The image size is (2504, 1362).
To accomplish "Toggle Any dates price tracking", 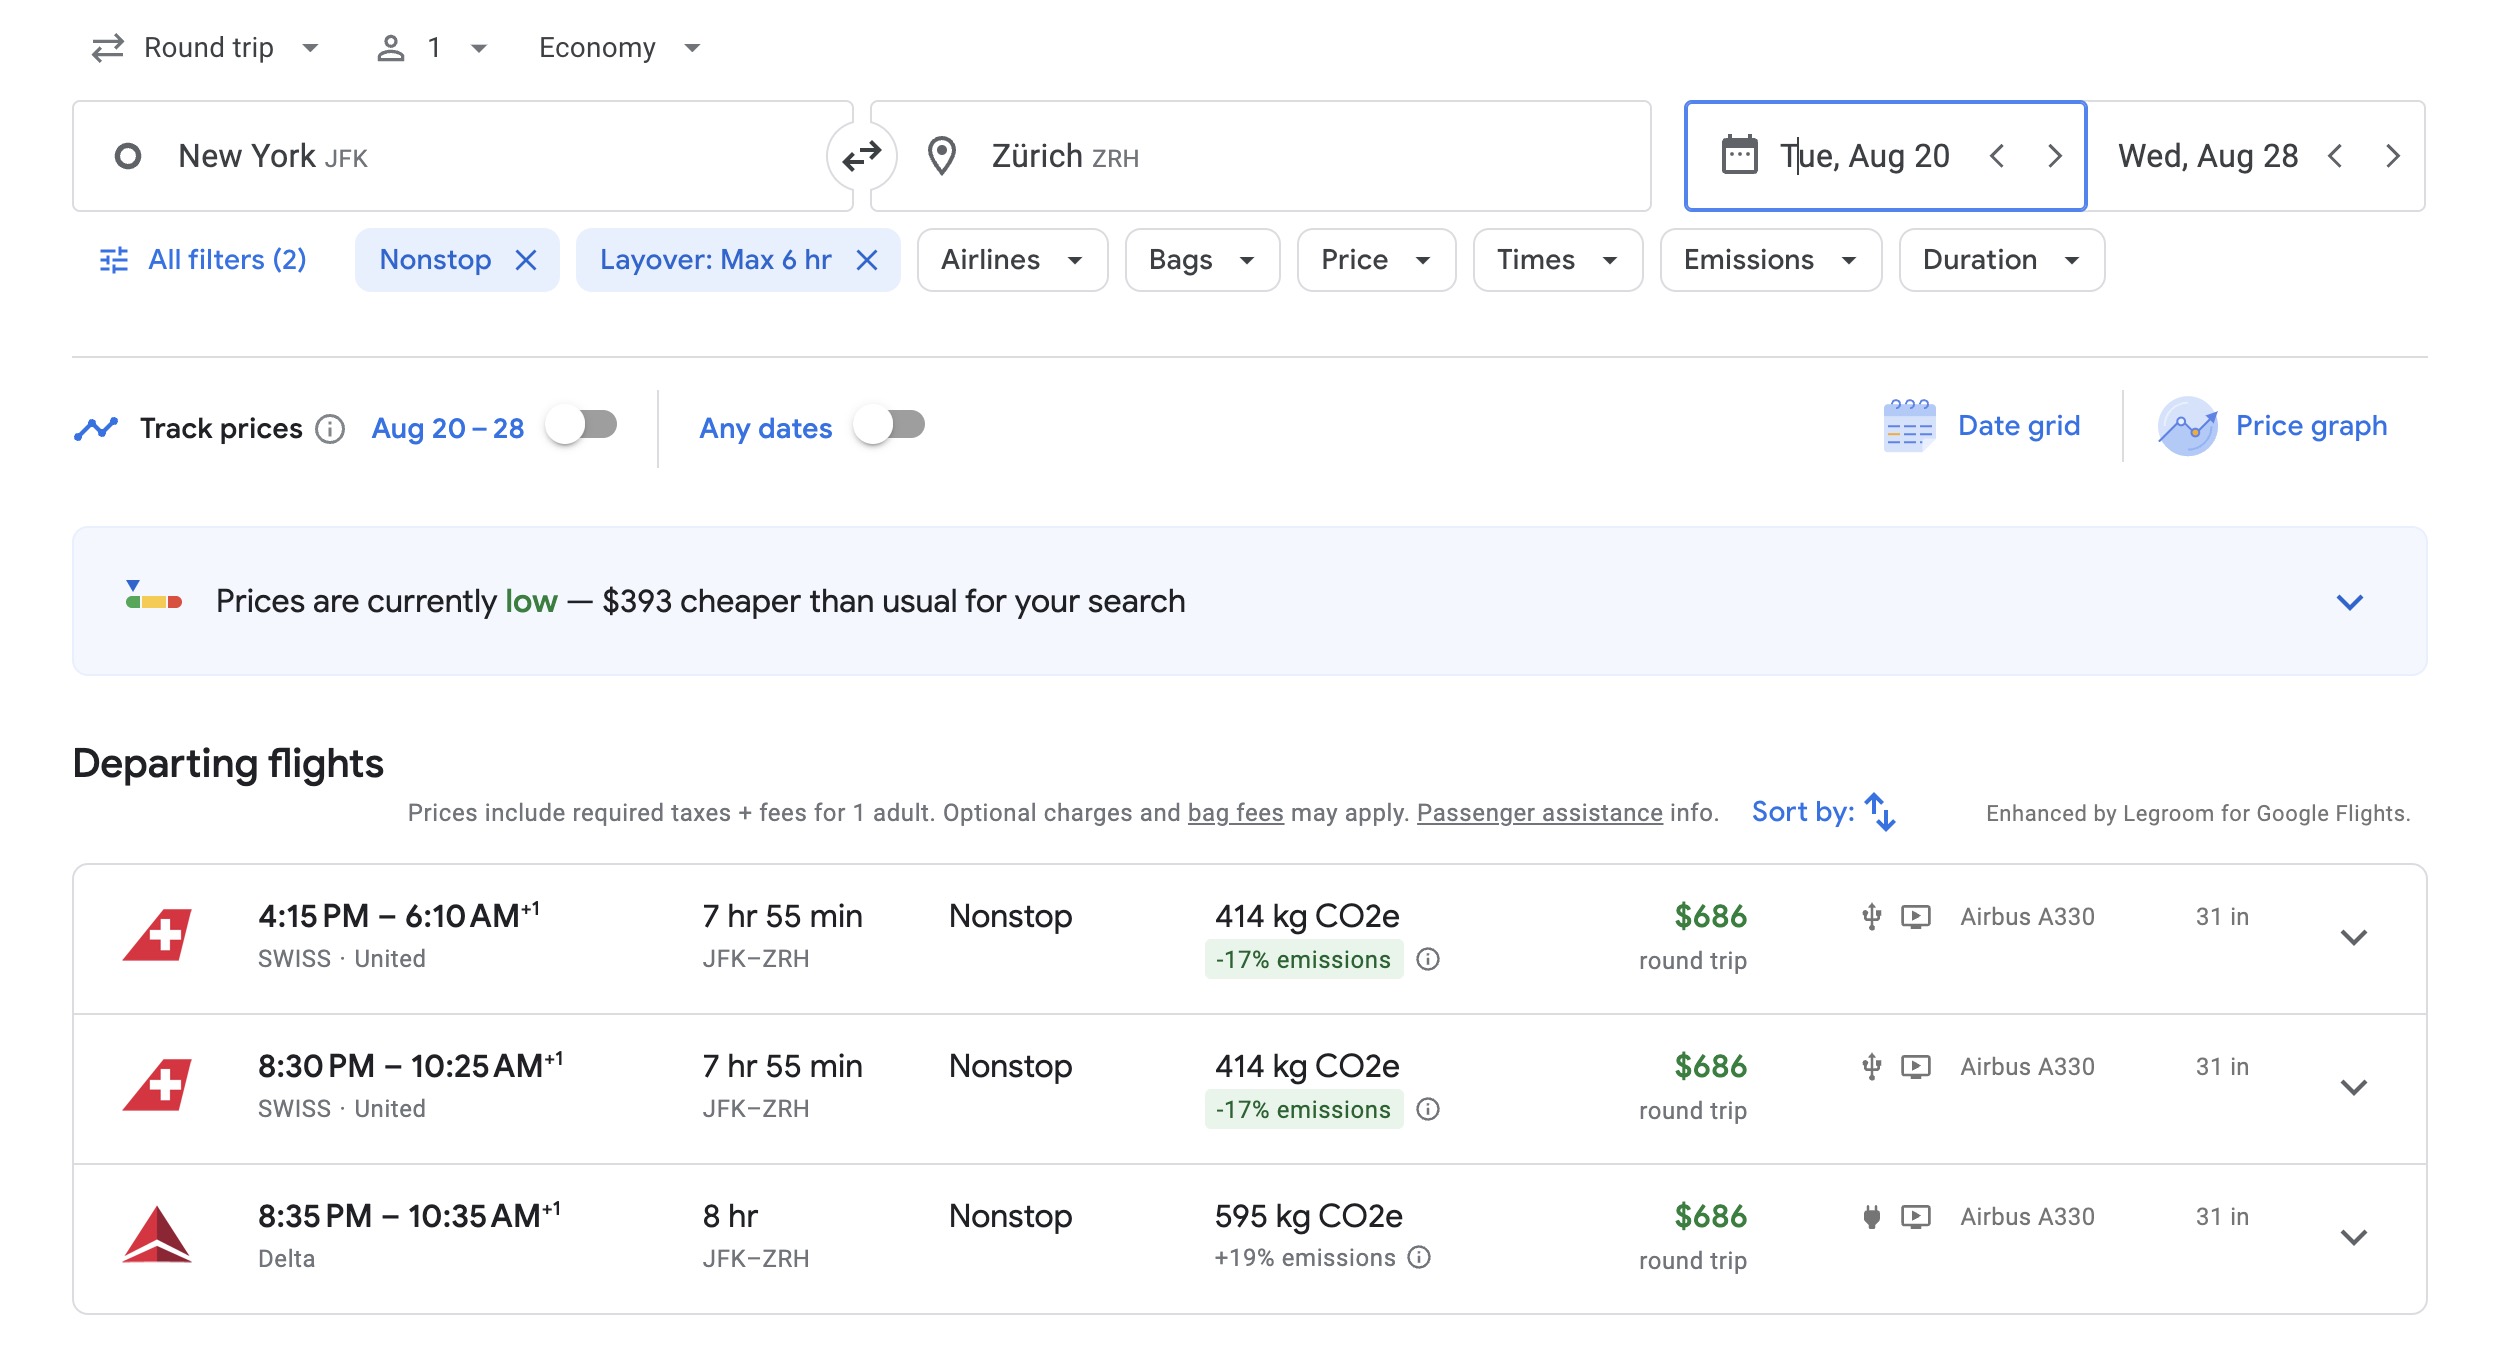I will (890, 426).
